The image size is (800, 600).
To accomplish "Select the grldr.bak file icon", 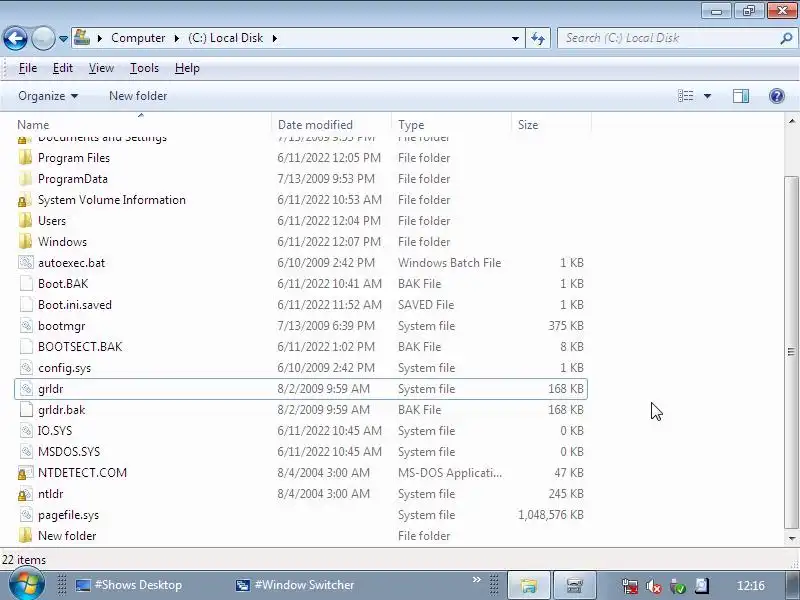I will point(26,410).
